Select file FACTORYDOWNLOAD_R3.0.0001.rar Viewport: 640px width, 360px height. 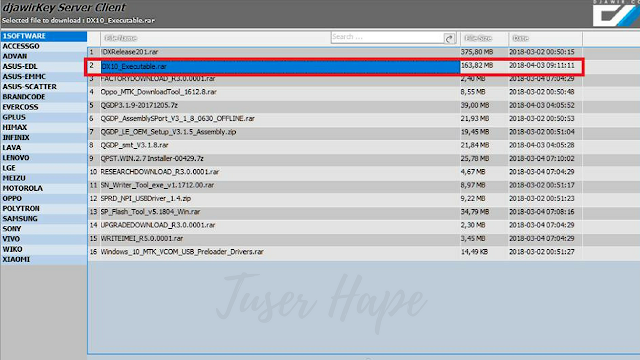pos(158,79)
